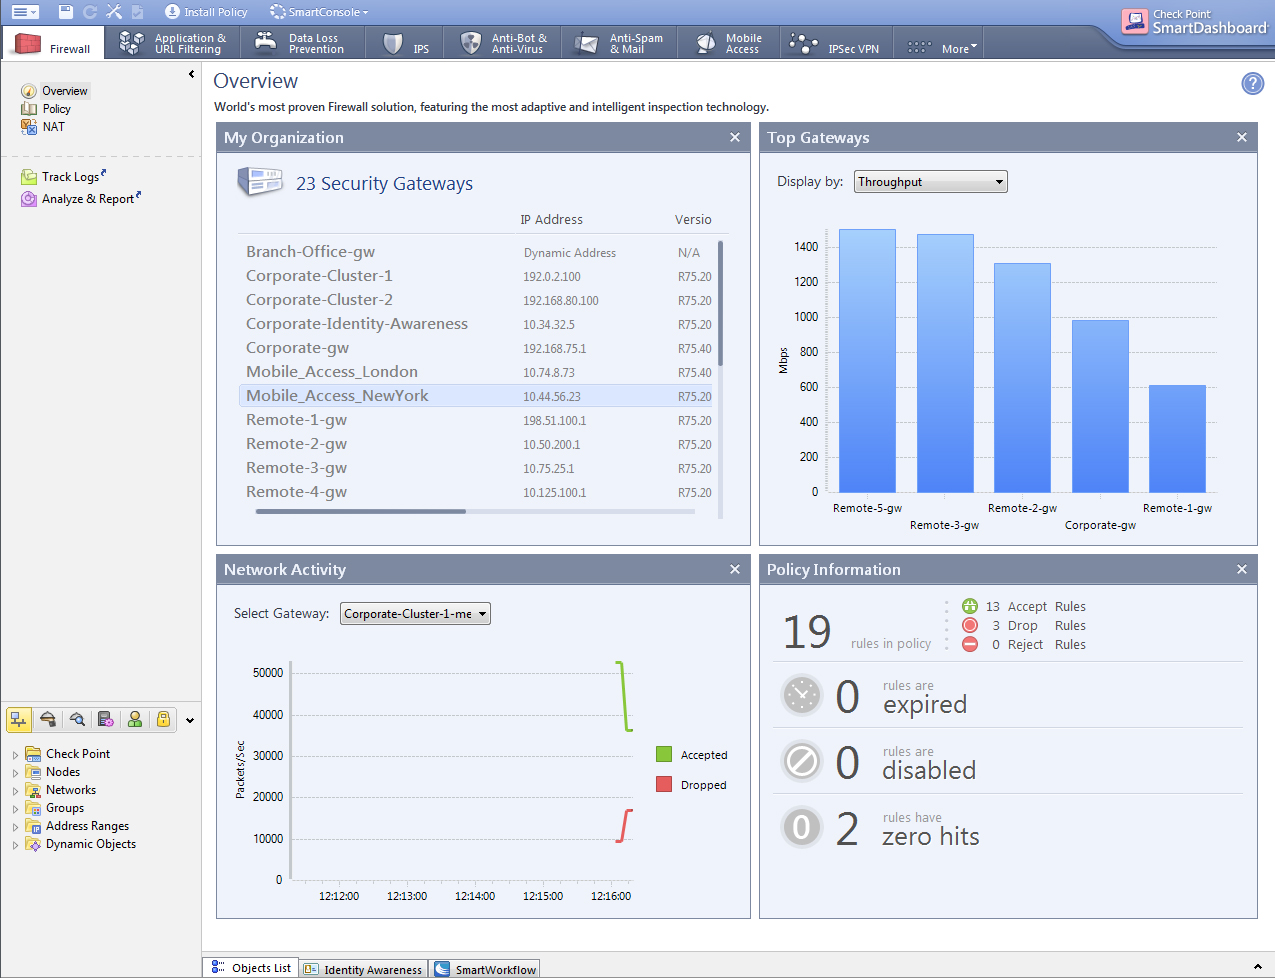1275x978 pixels.
Task: Open the Anti-Bot & Anti-Virus tab
Action: (x=504, y=43)
